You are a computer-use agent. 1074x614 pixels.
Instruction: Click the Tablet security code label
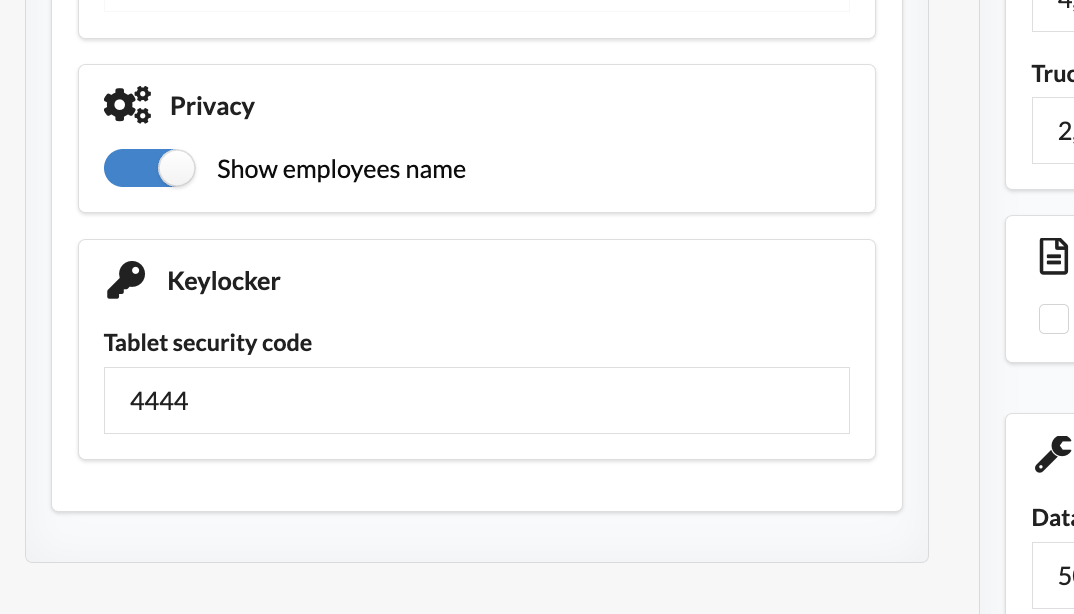point(208,343)
